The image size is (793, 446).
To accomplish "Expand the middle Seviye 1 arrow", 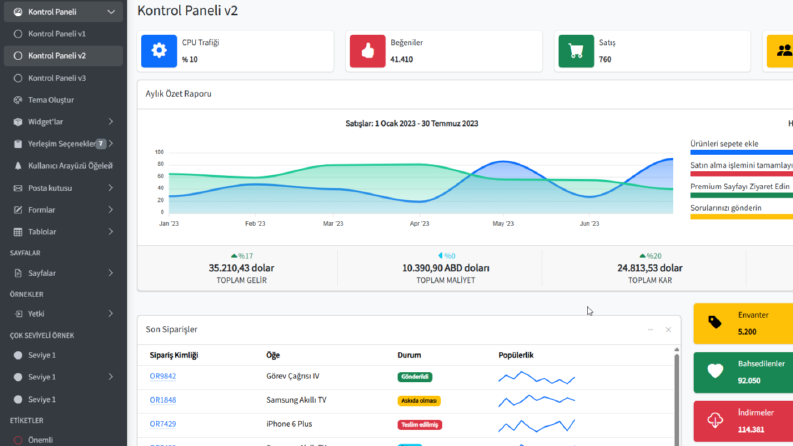I will click(x=111, y=377).
